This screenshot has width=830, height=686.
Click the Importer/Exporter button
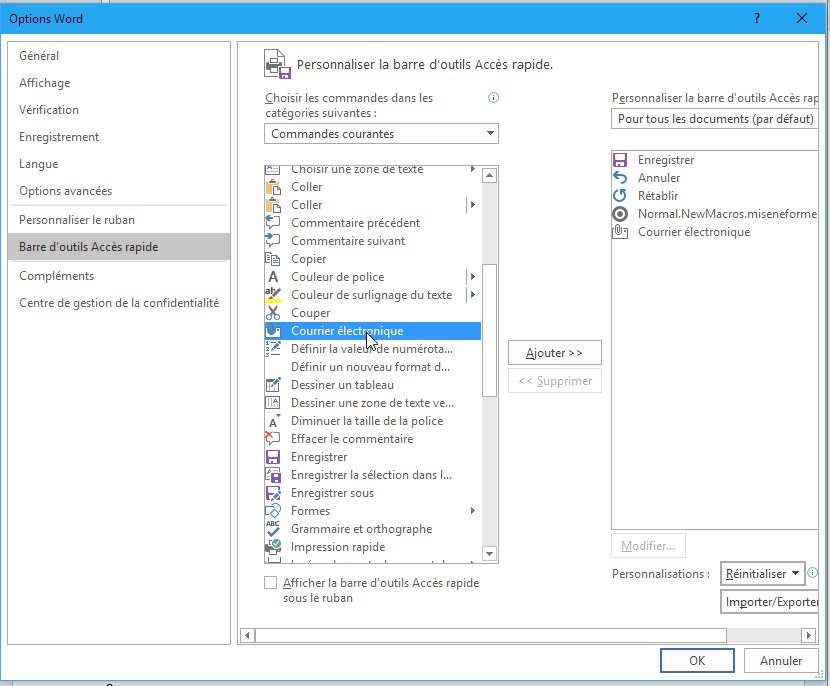(x=770, y=602)
